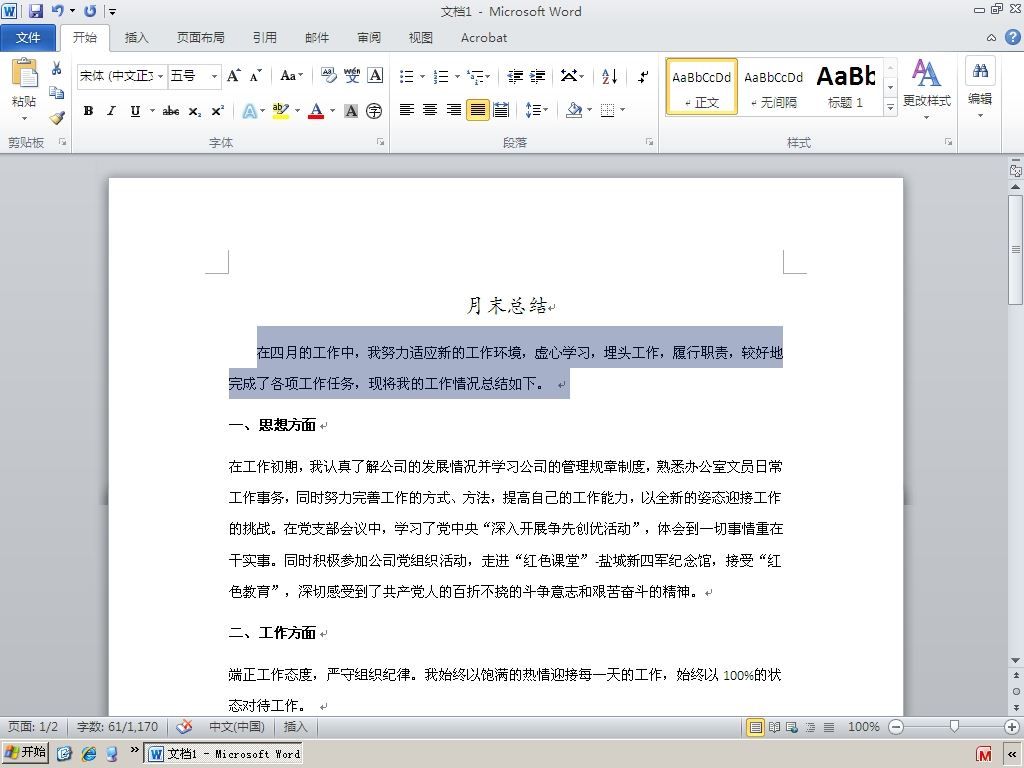
Task: Open the font name dropdown 宋体
Action: tap(121, 76)
